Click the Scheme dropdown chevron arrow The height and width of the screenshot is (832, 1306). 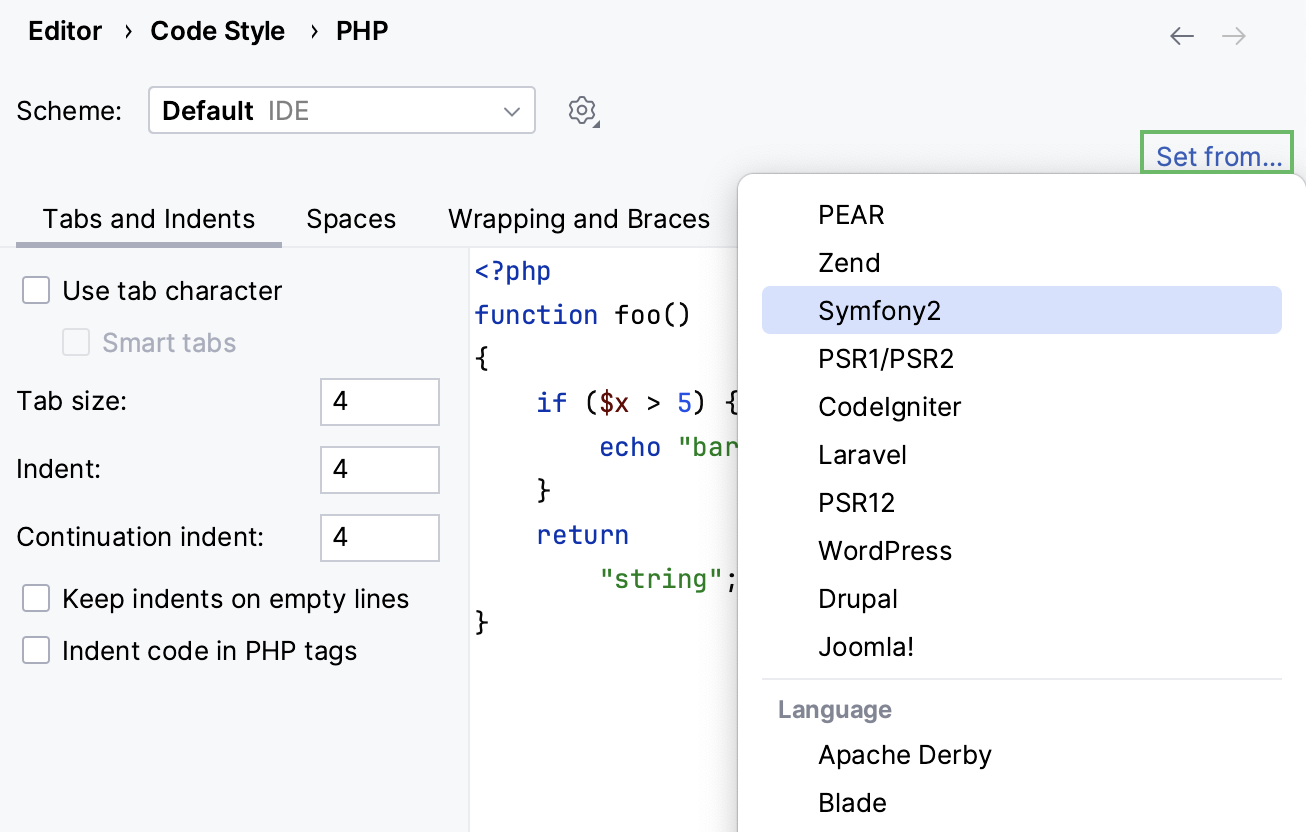[512, 111]
